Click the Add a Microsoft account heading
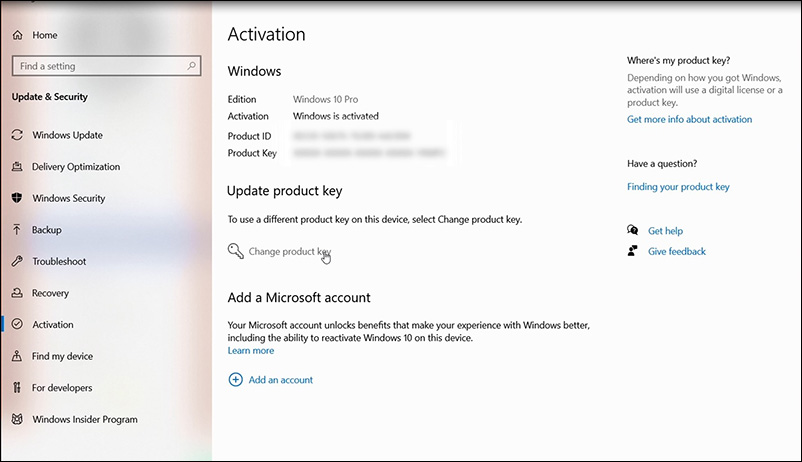 point(299,297)
